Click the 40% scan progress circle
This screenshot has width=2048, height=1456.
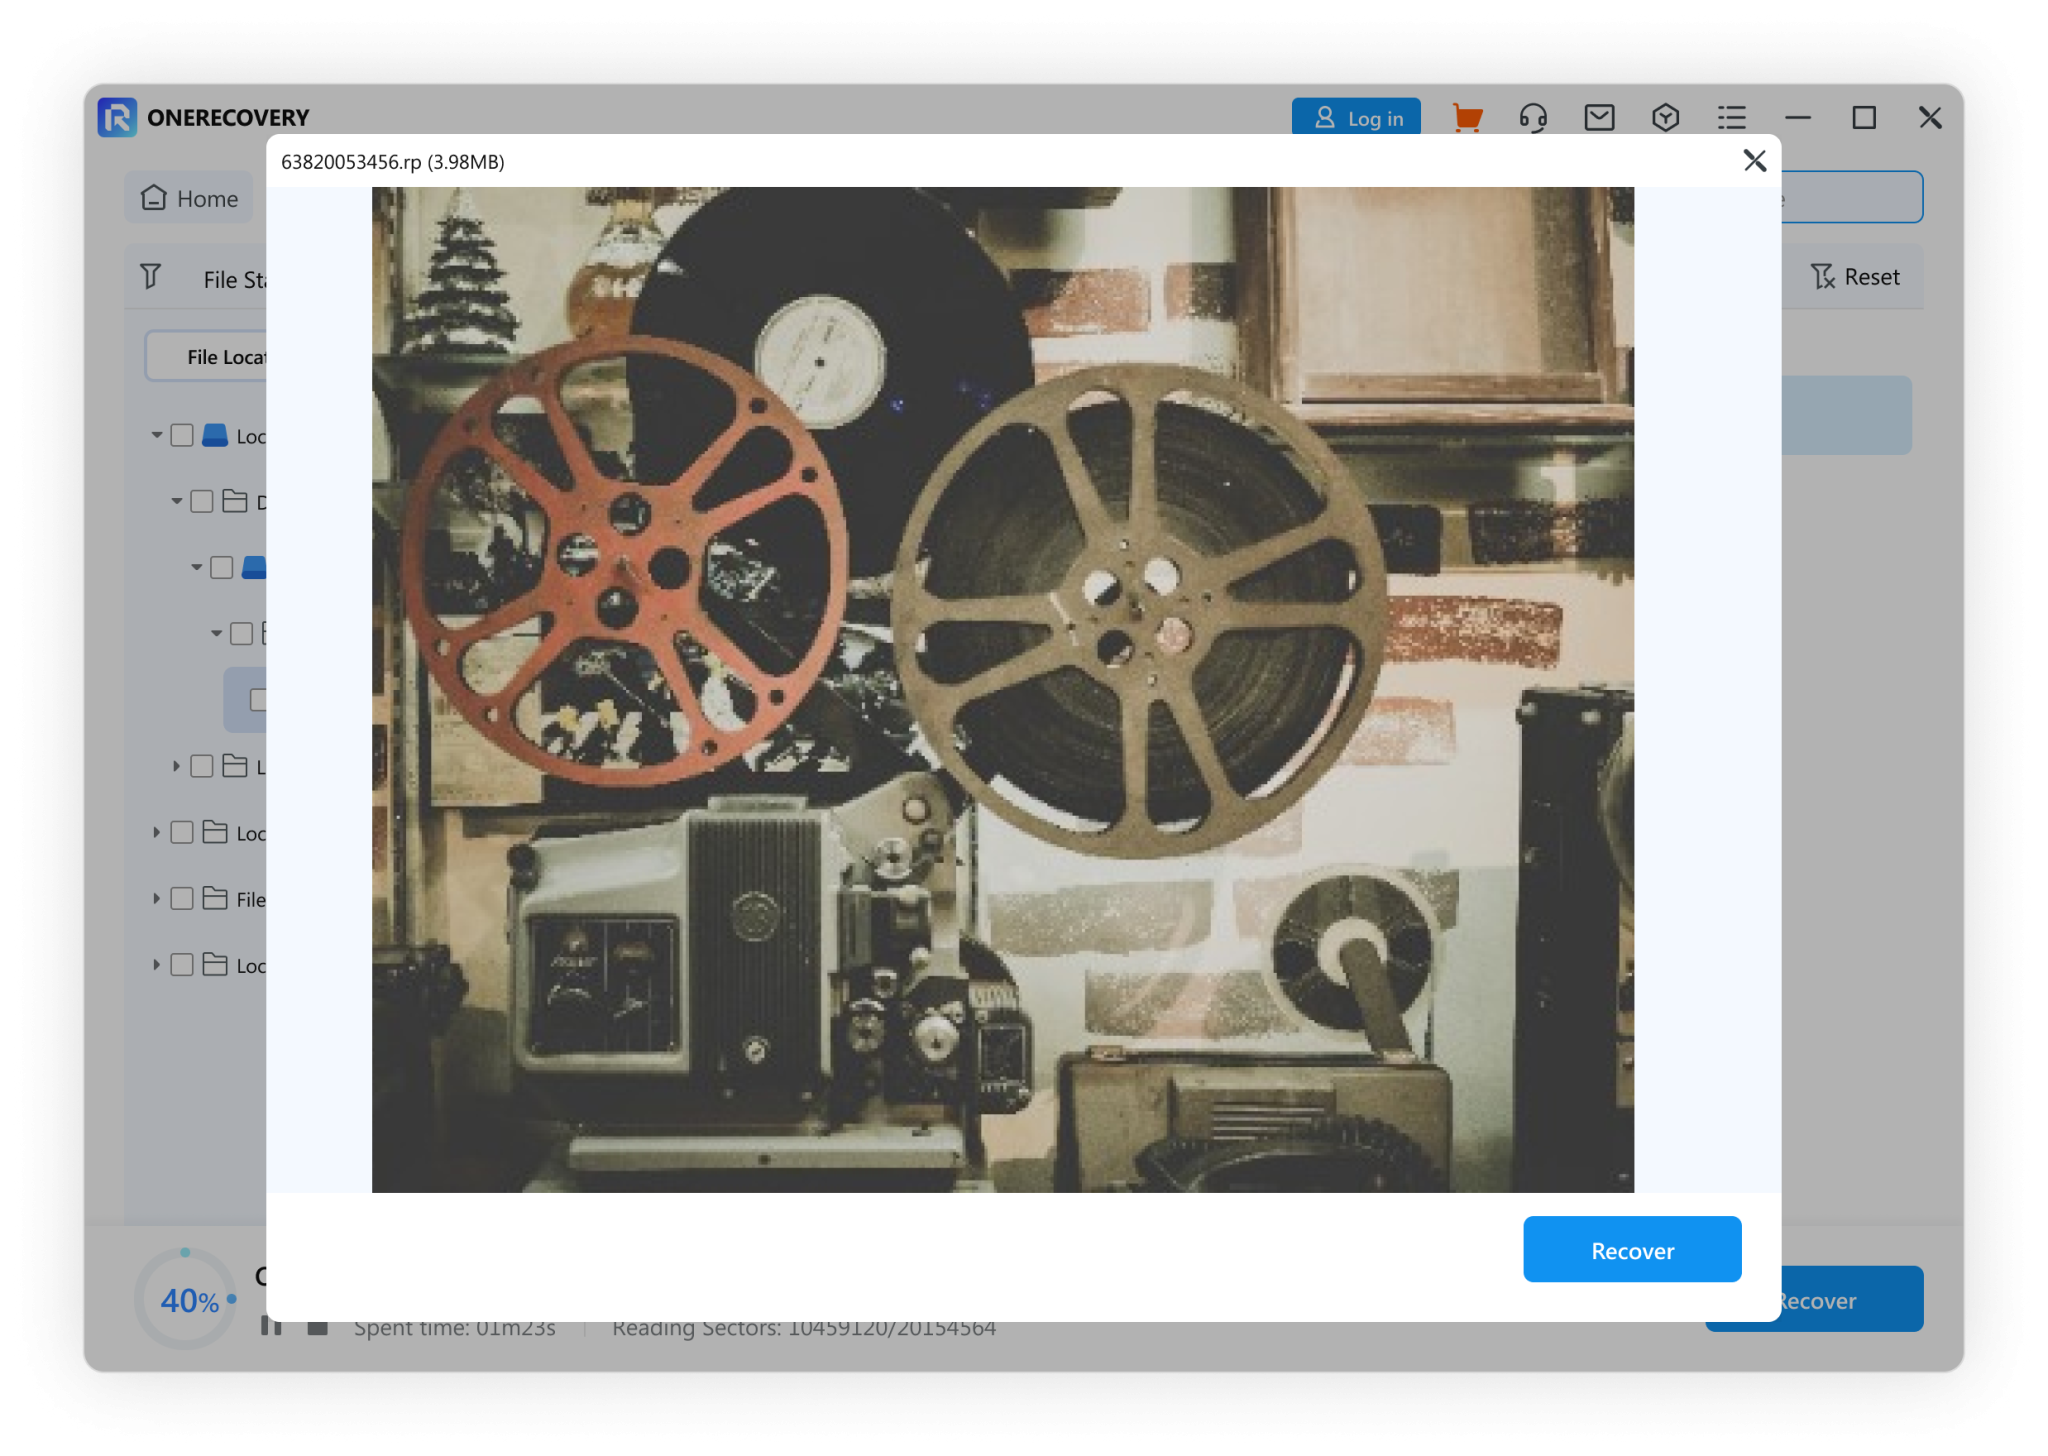point(186,1300)
